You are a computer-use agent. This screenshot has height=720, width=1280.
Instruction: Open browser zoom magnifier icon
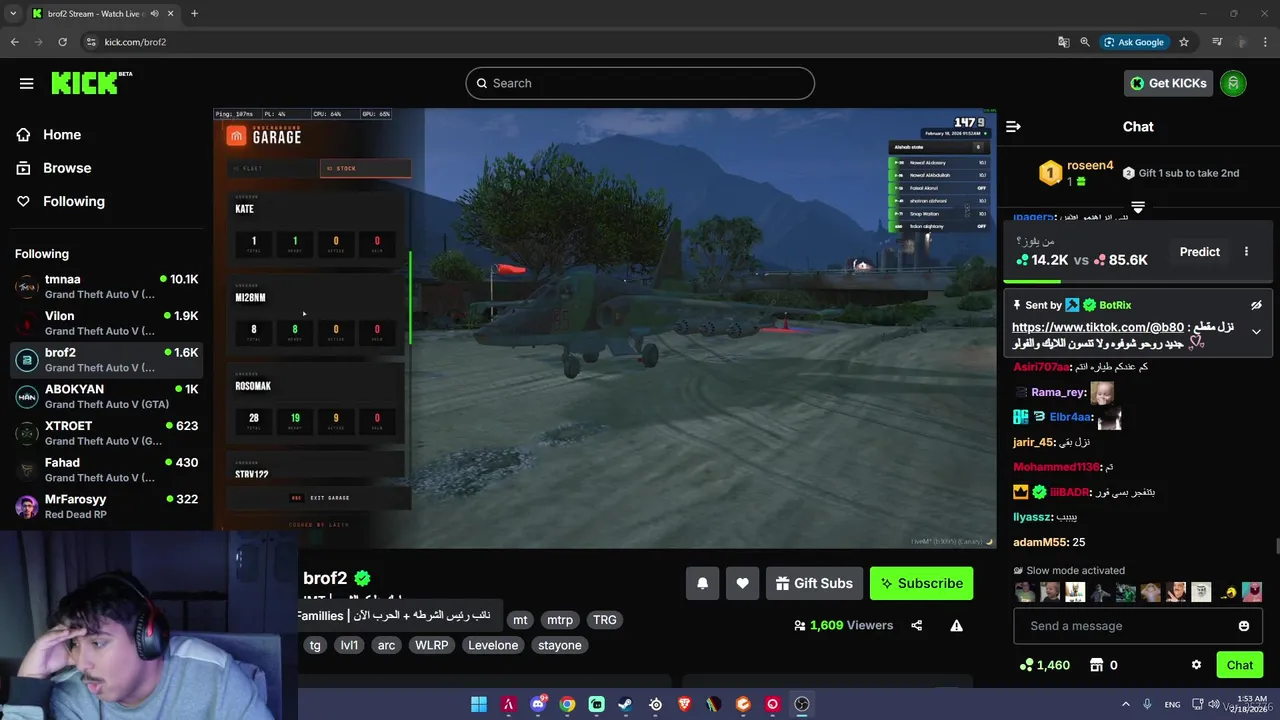click(x=1085, y=42)
